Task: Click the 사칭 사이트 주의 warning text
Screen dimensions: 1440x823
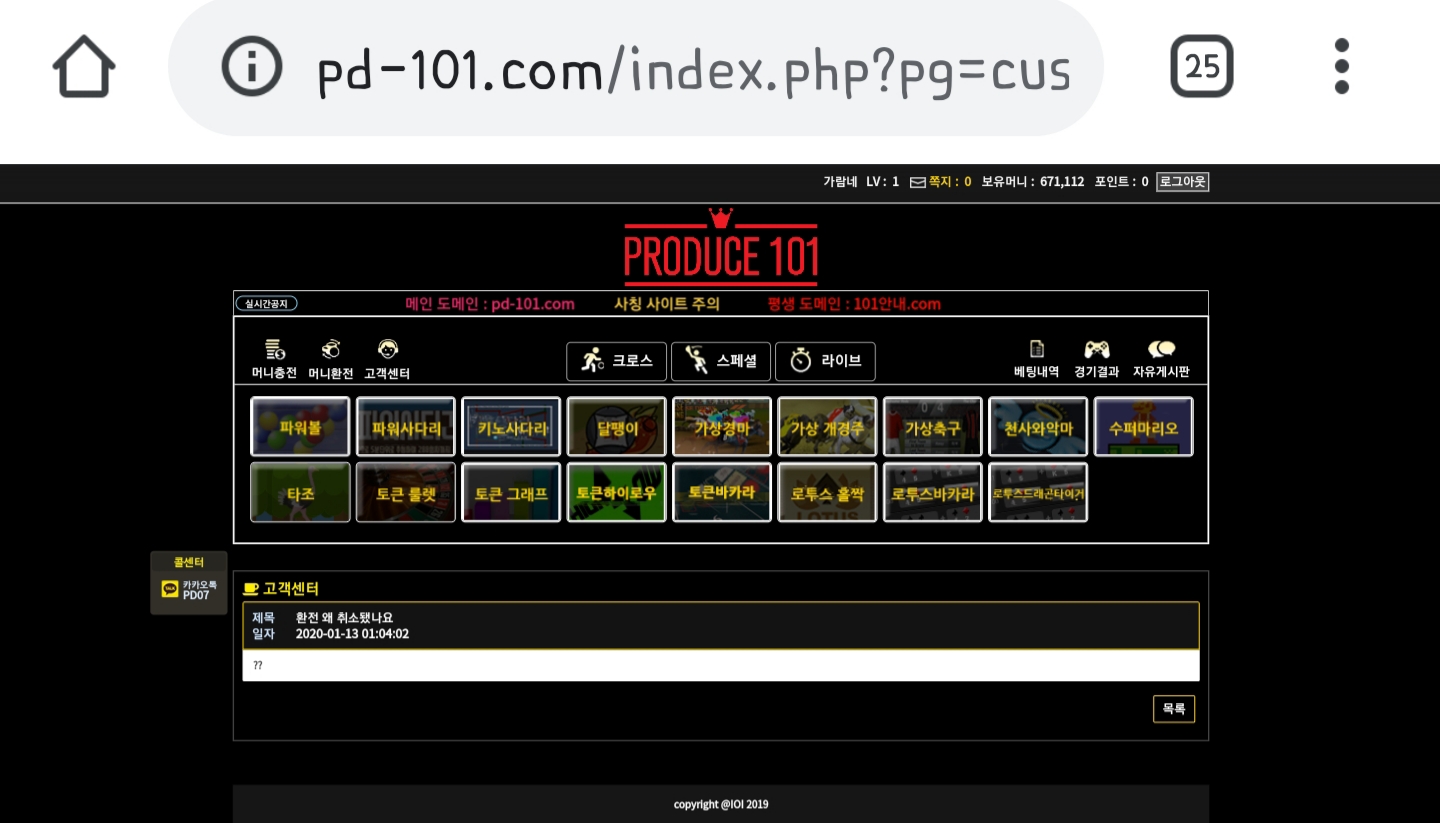Action: click(x=667, y=304)
